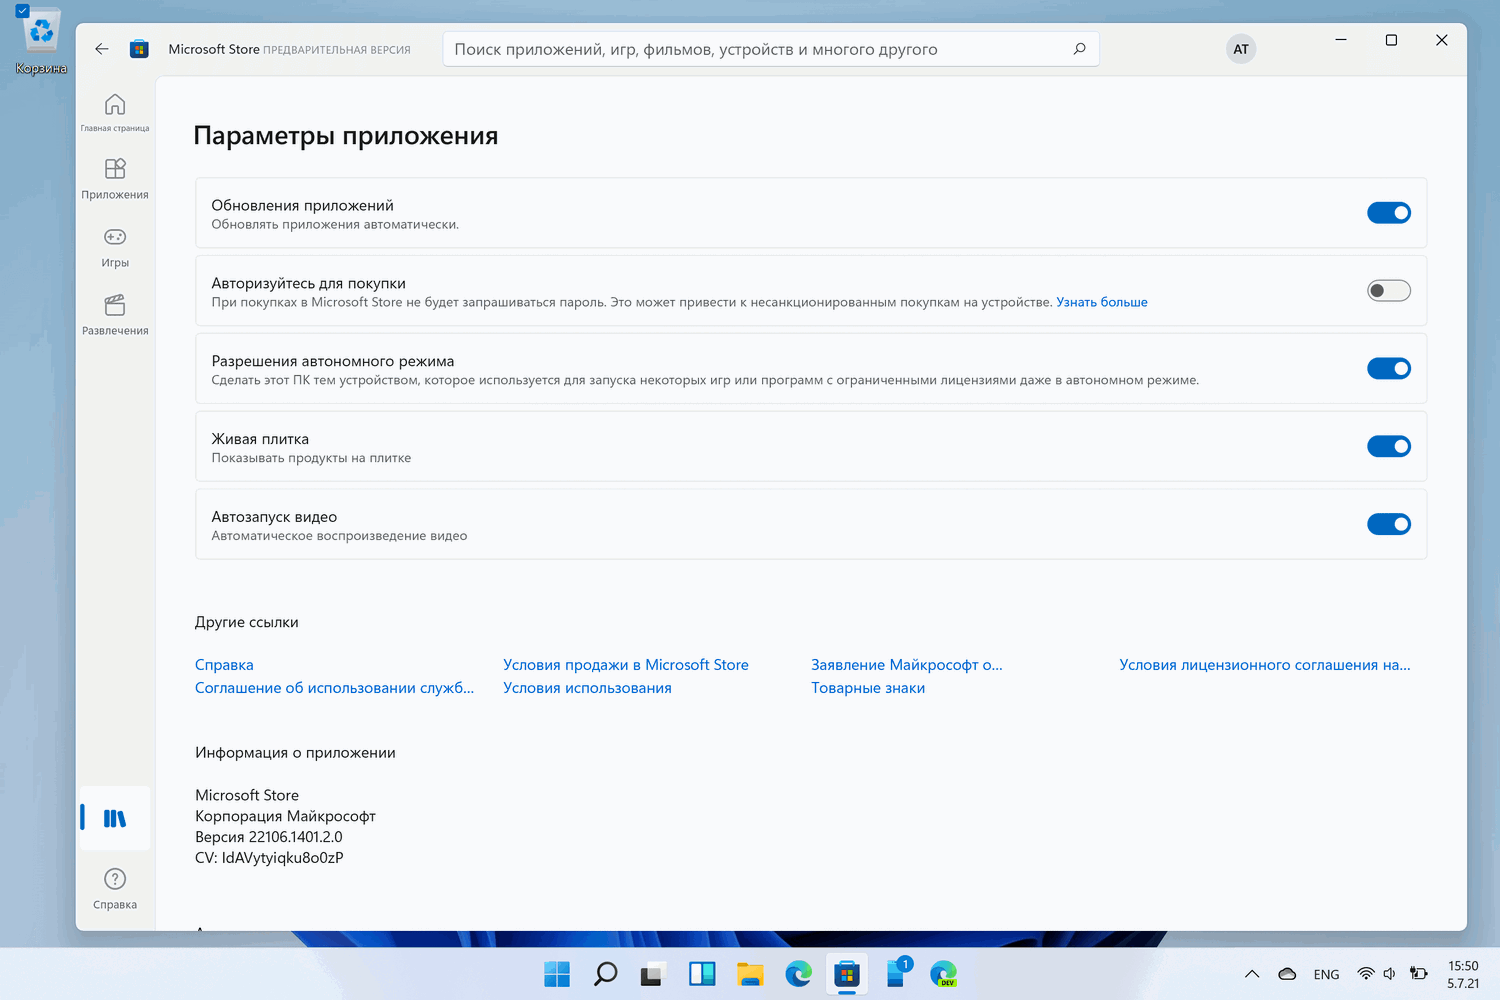
Task: Open Условия продажи в Microsoft Store link
Action: pos(626,665)
